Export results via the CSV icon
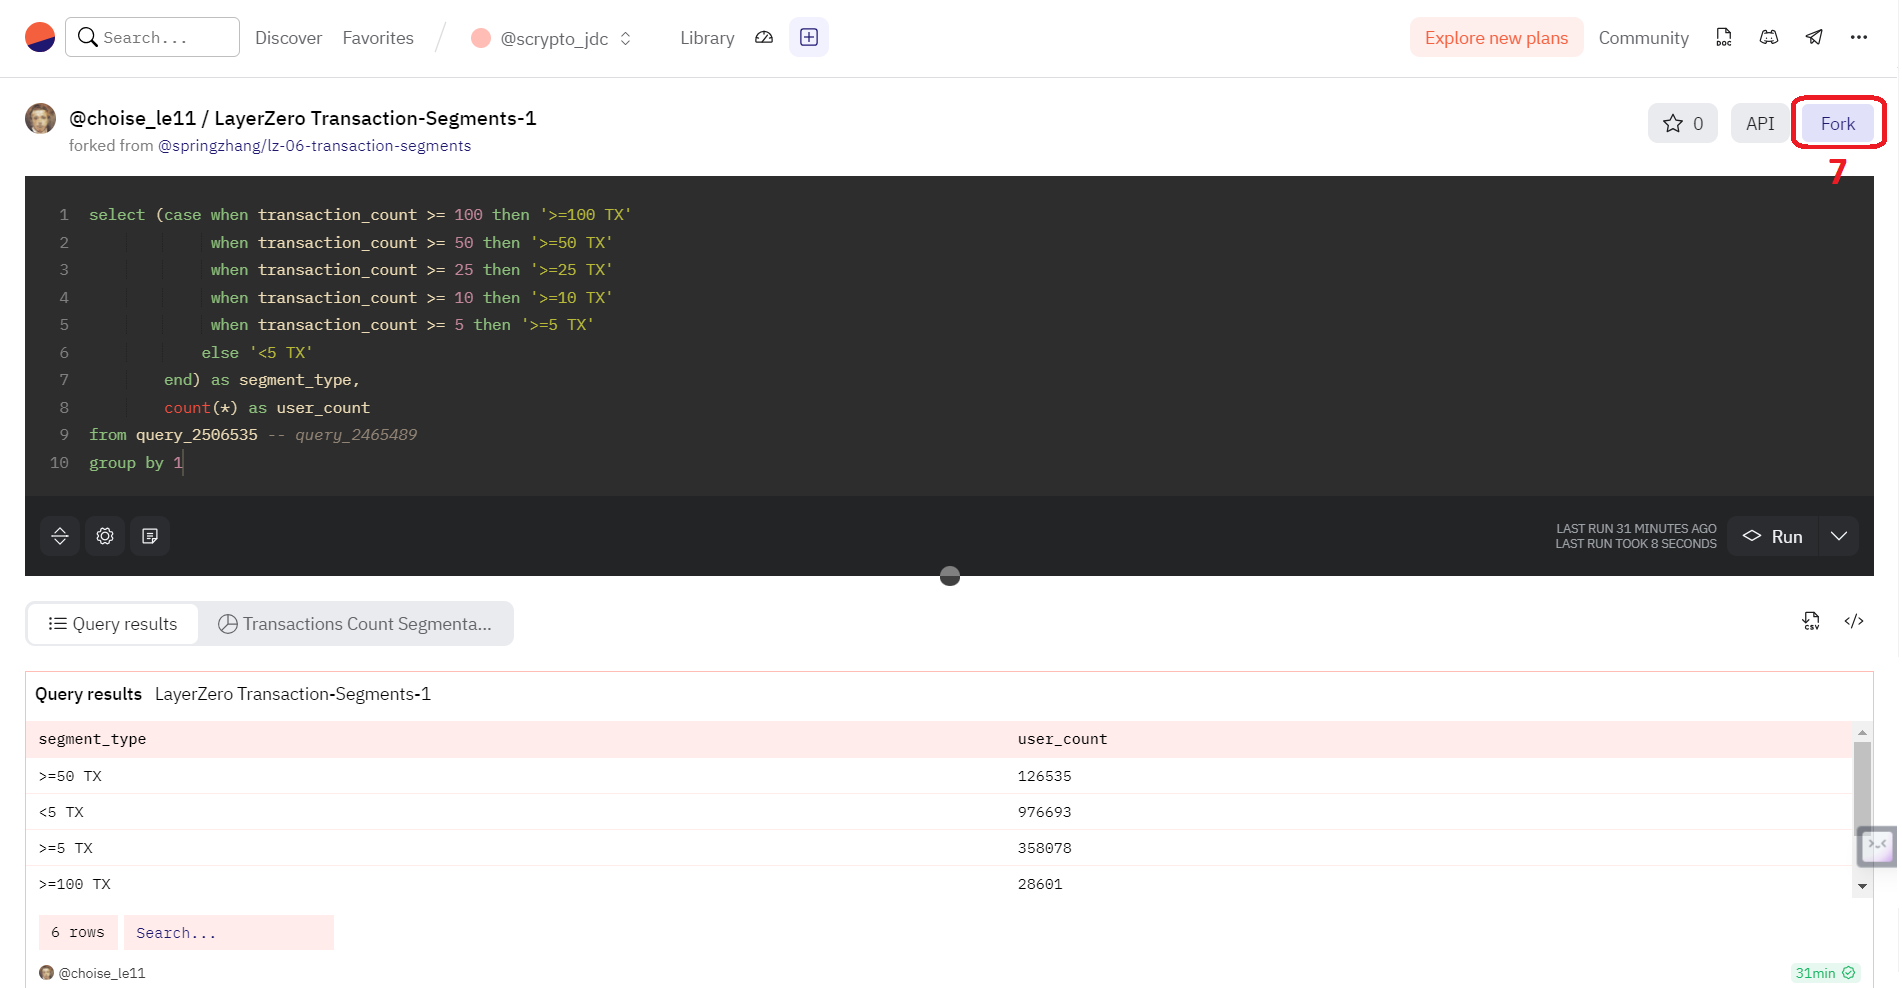Viewport: 1902px width, 988px height. [x=1811, y=621]
